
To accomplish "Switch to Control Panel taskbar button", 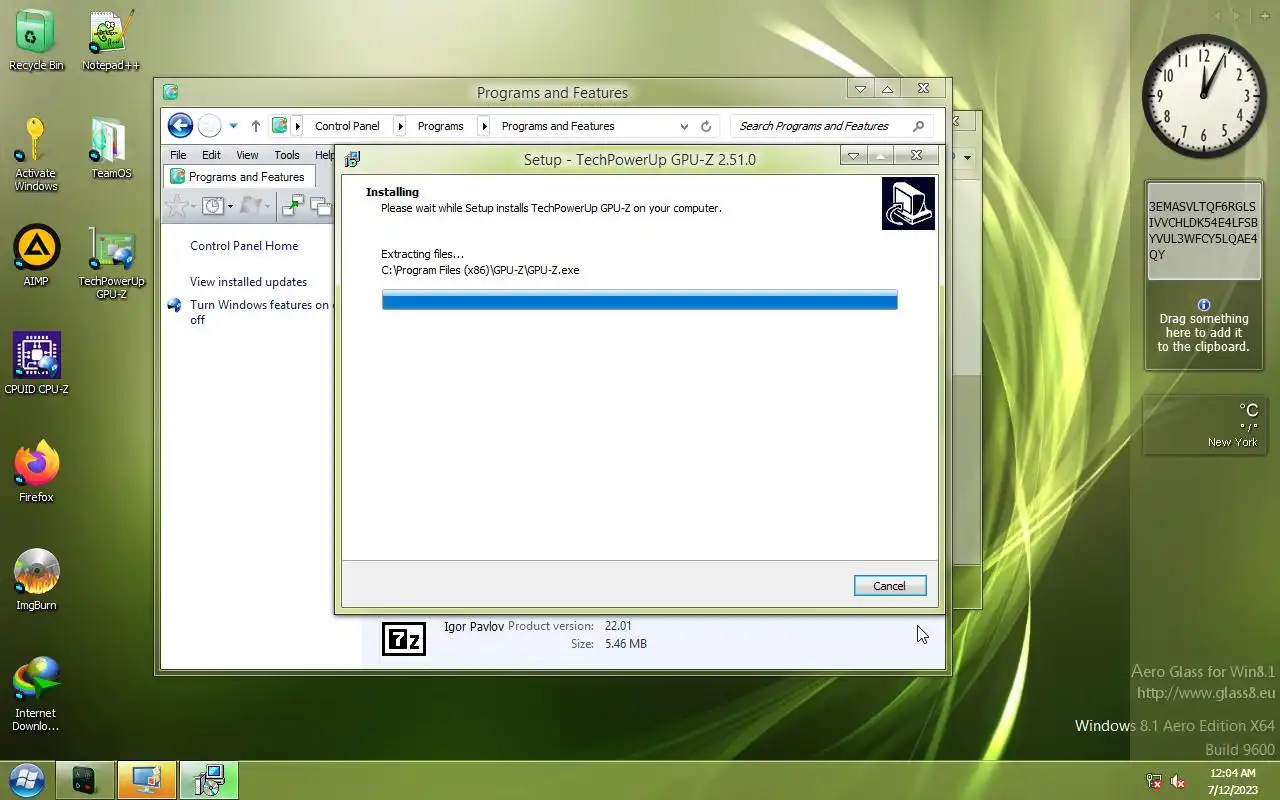I will click(x=147, y=780).
